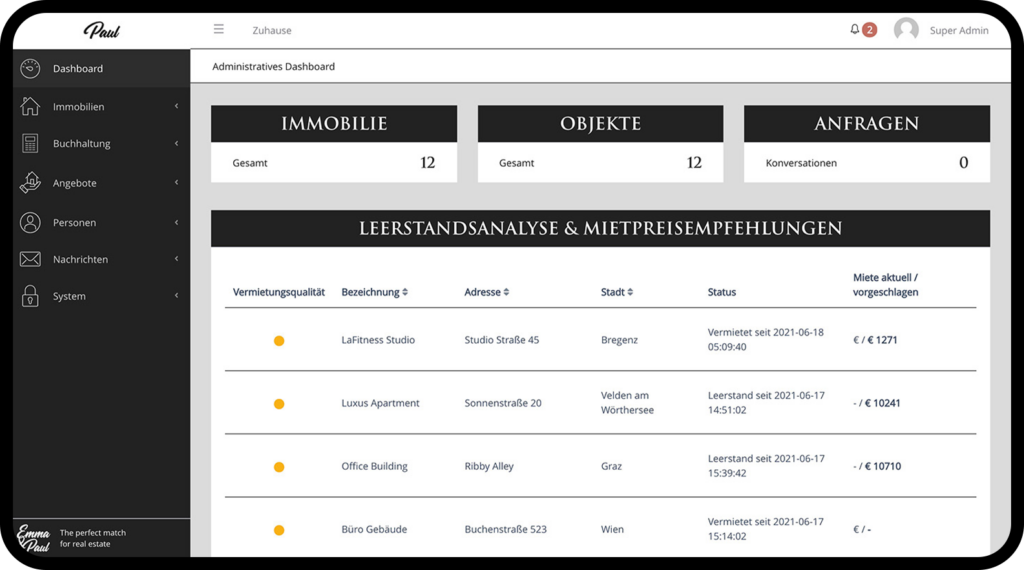
Task: Sort table by Bezeichnung column
Action: click(x=375, y=292)
